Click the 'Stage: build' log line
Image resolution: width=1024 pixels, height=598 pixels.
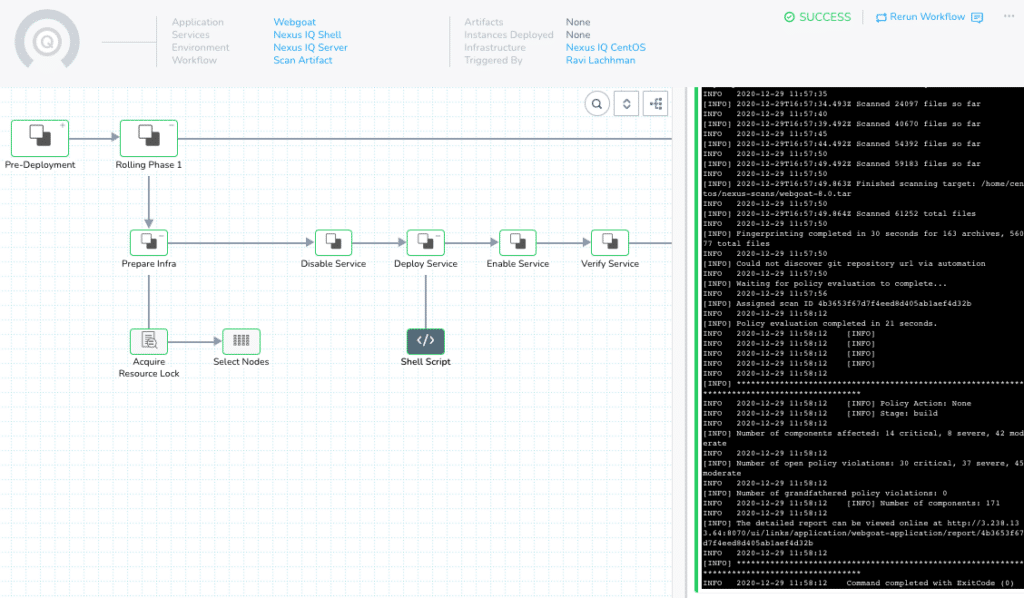click(x=820, y=413)
